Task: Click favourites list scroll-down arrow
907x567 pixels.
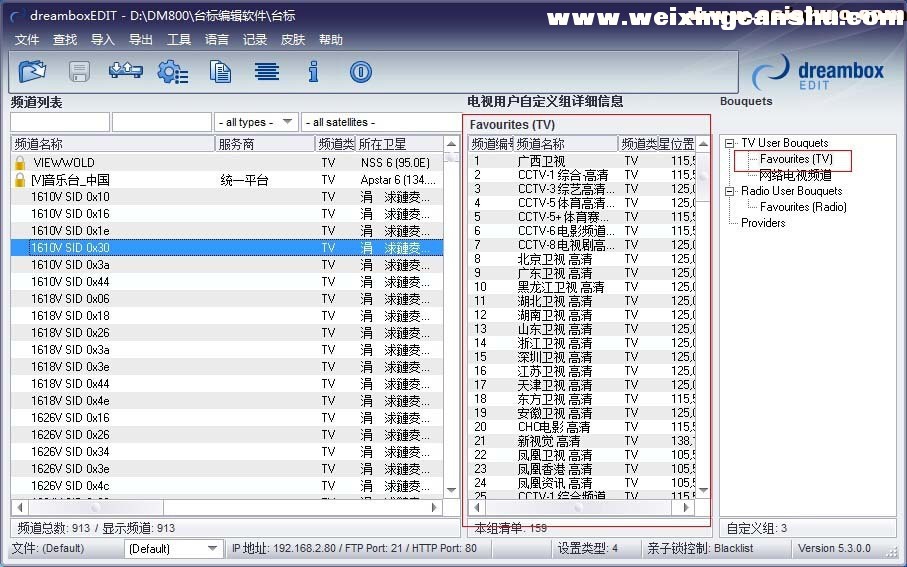Action: [703, 490]
